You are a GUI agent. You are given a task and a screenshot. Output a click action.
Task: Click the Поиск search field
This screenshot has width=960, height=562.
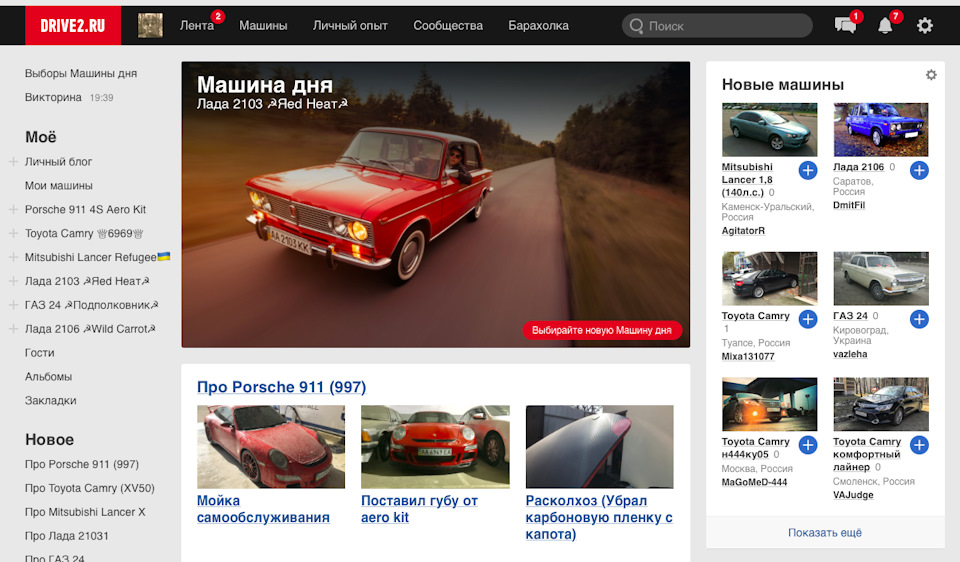click(x=717, y=26)
